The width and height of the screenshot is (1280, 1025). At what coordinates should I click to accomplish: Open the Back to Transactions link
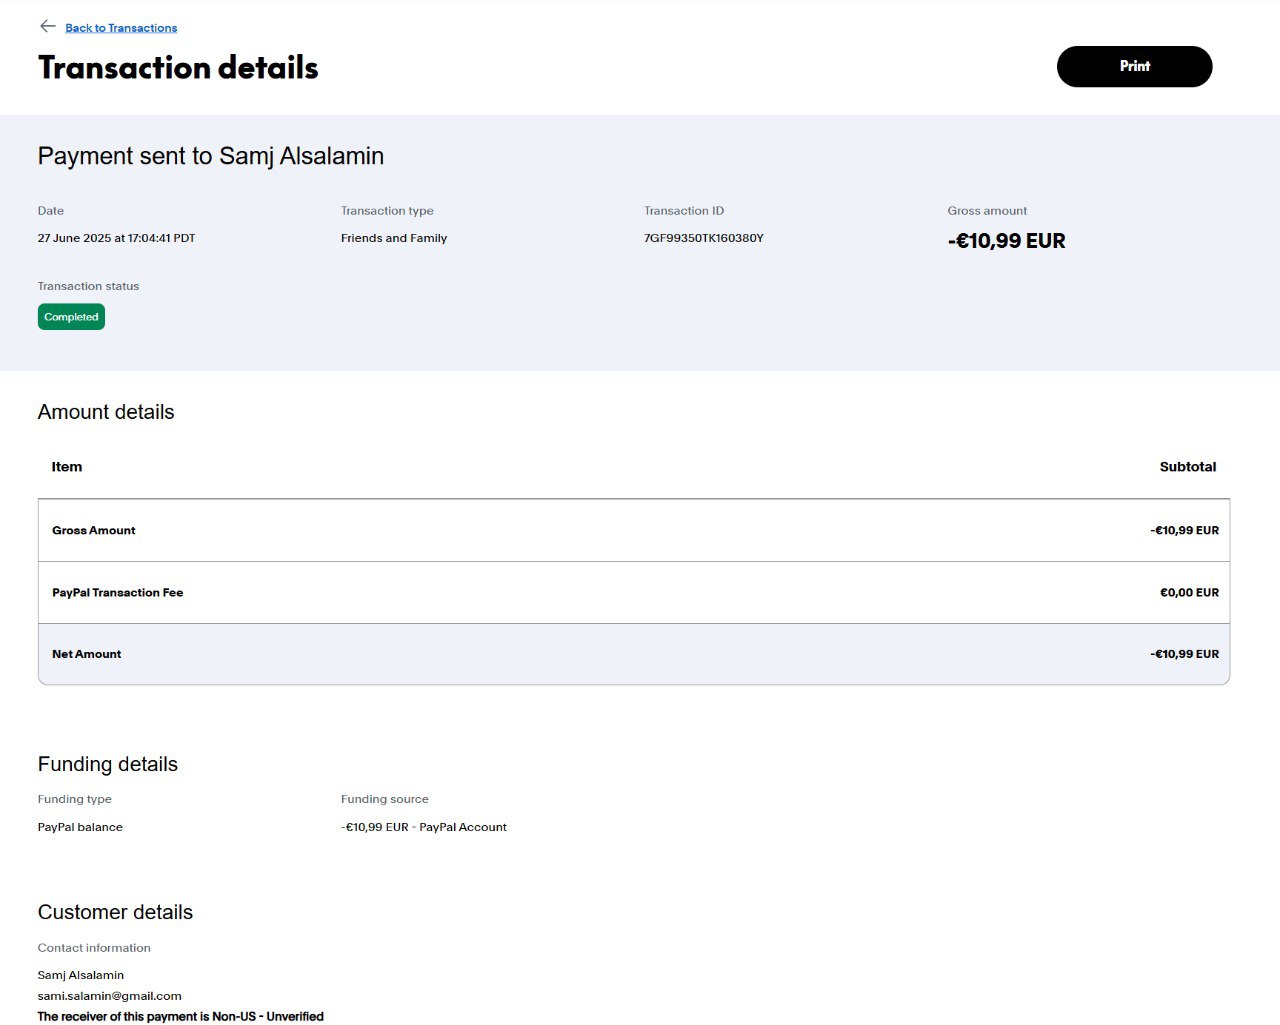coord(121,28)
